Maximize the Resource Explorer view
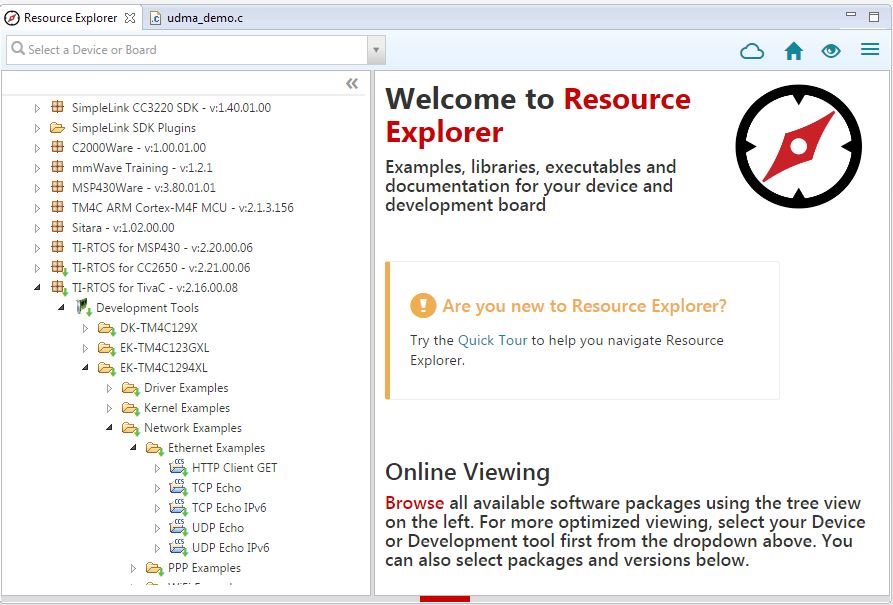The image size is (893, 605). tap(874, 17)
